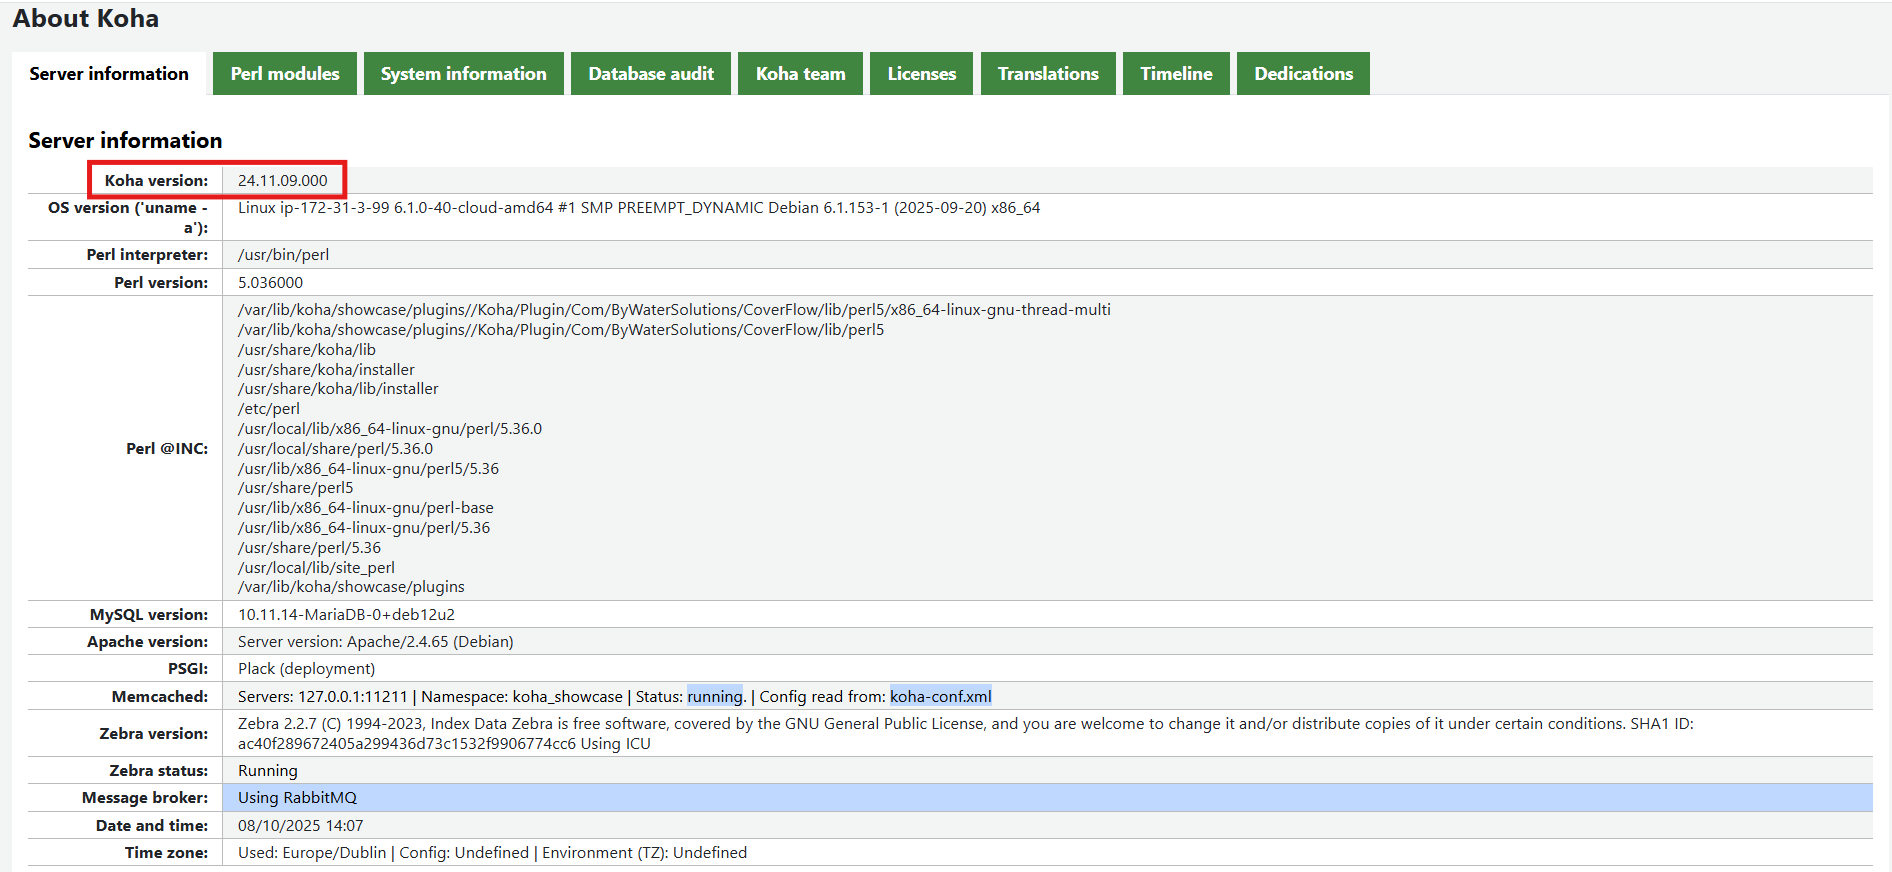Select the Database audit tab
Screen dimensions: 1892x872
[651, 74]
